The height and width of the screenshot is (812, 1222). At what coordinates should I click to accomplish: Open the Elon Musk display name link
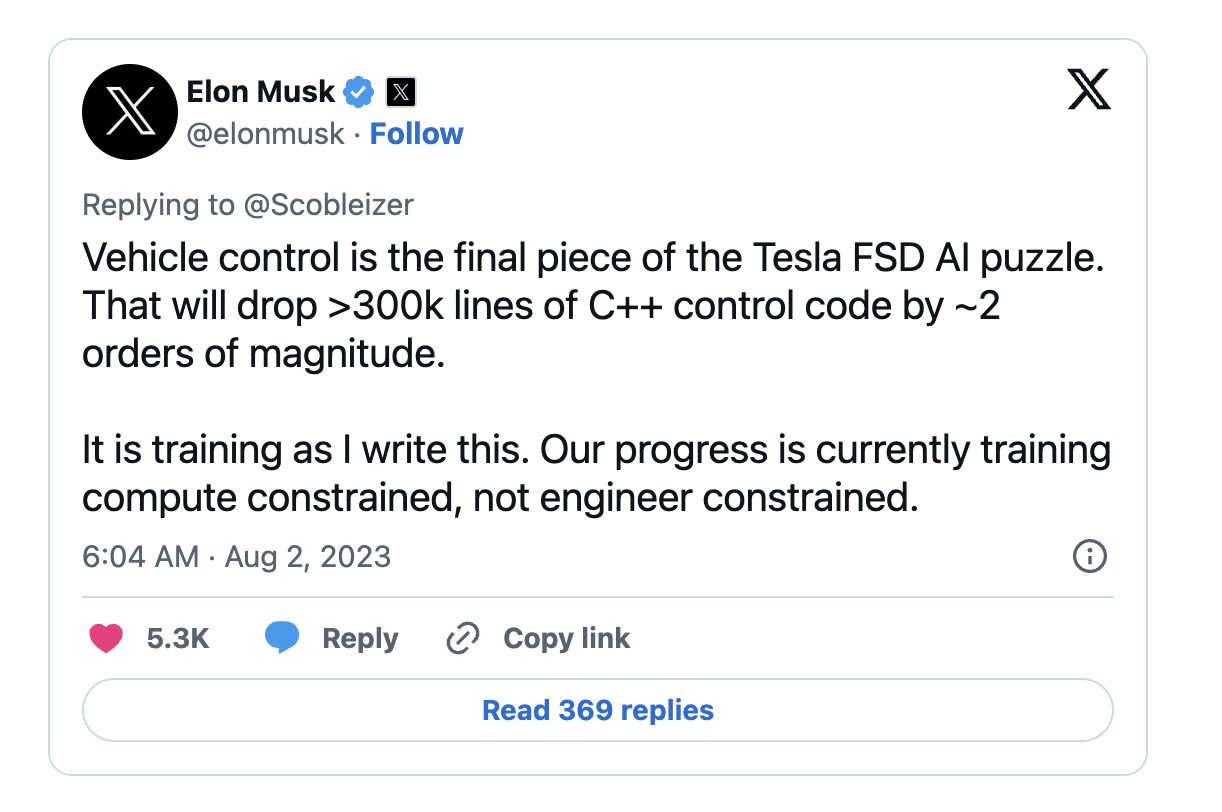click(260, 92)
